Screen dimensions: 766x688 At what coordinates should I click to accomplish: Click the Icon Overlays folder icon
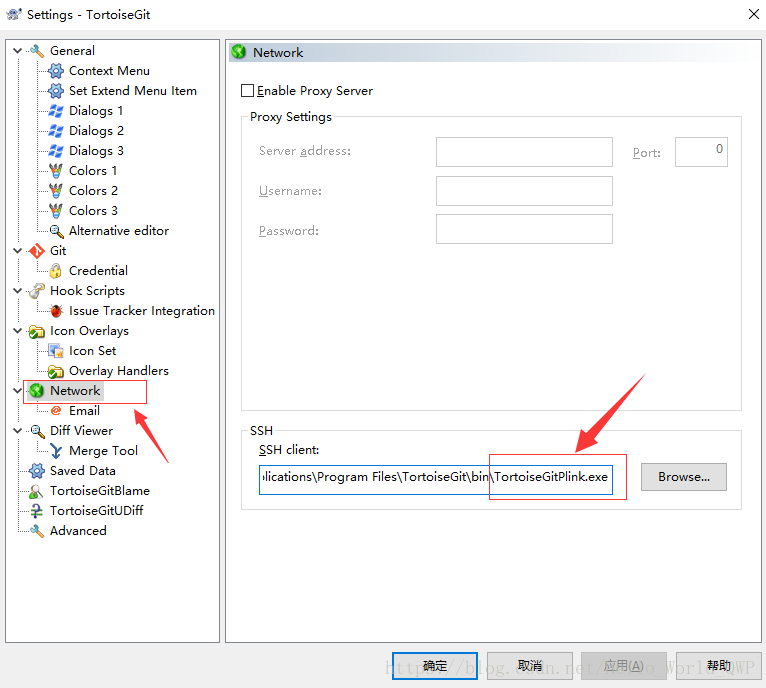point(37,331)
